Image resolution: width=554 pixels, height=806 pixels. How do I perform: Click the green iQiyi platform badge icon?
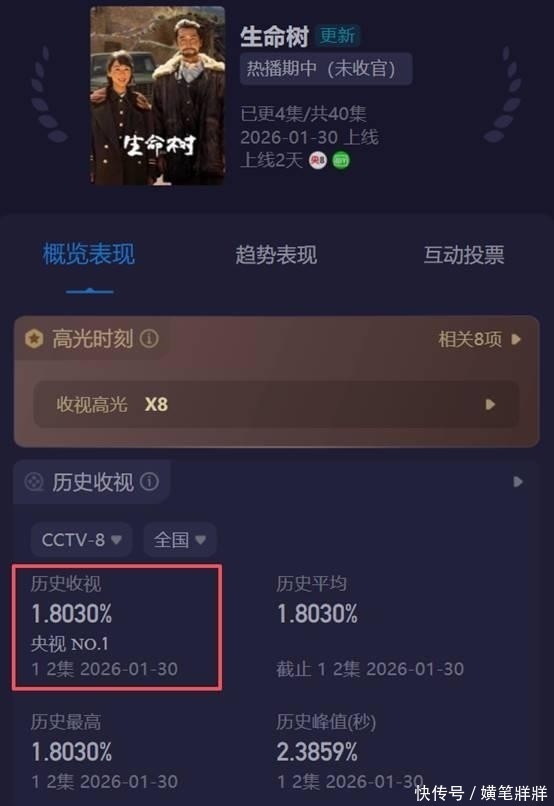point(341,161)
